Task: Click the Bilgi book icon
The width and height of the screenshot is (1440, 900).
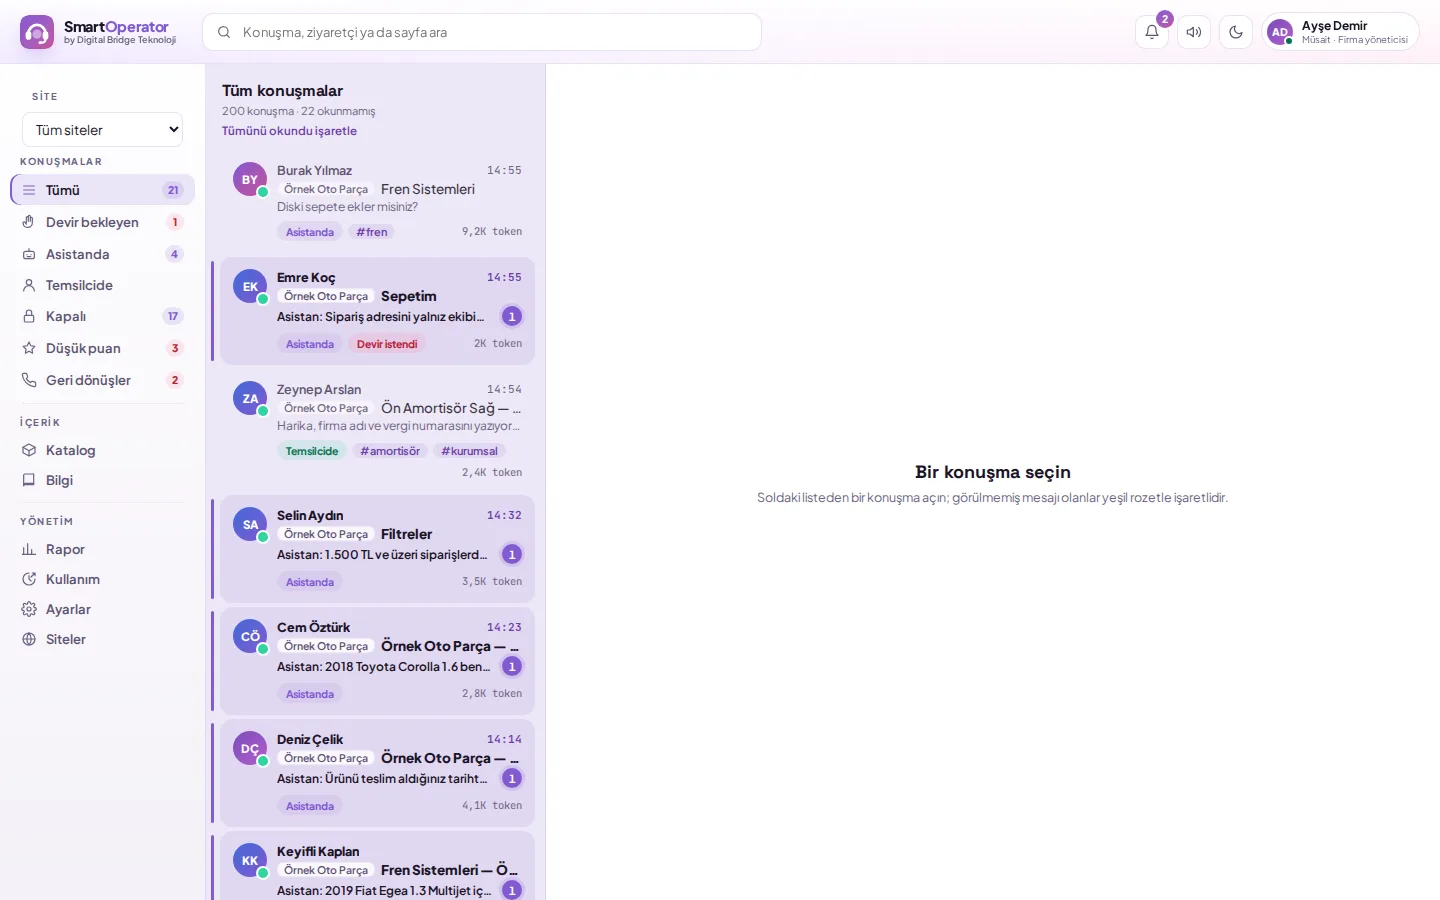Action: [29, 480]
